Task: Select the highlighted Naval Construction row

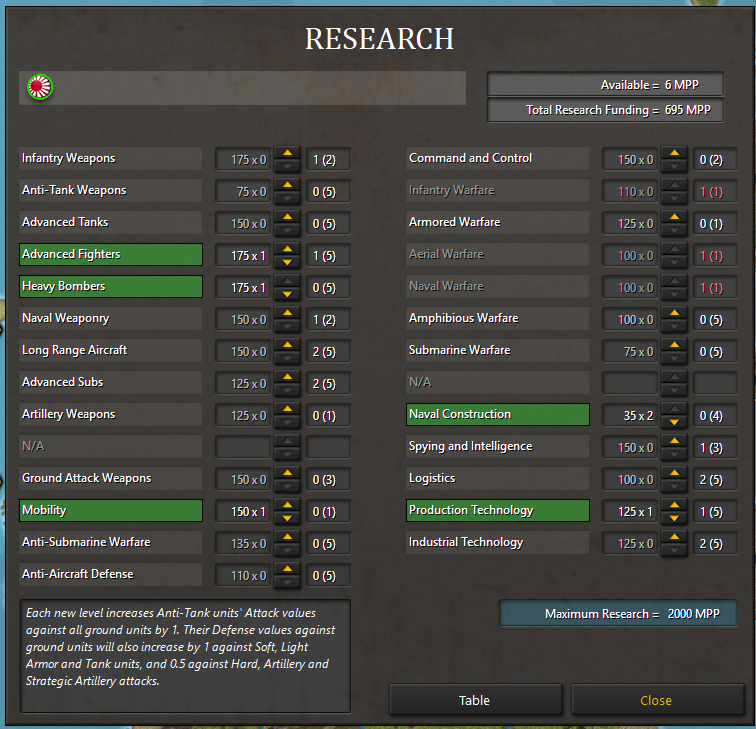Action: point(498,415)
